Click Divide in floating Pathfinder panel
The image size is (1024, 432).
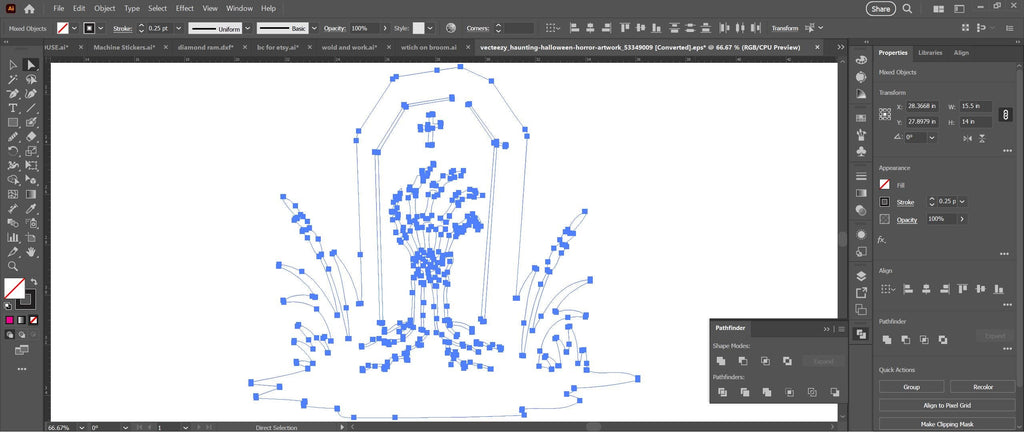(x=723, y=392)
